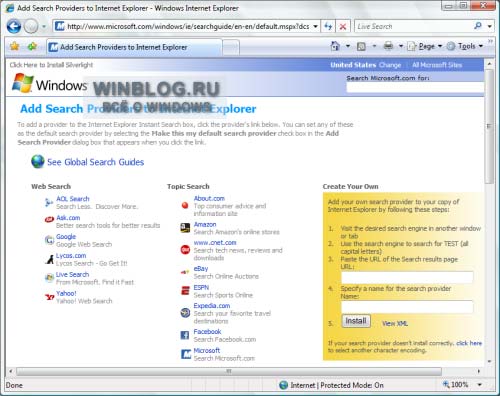This screenshot has width=500, height=396.
Task: Click the Install button
Action: coord(356,321)
